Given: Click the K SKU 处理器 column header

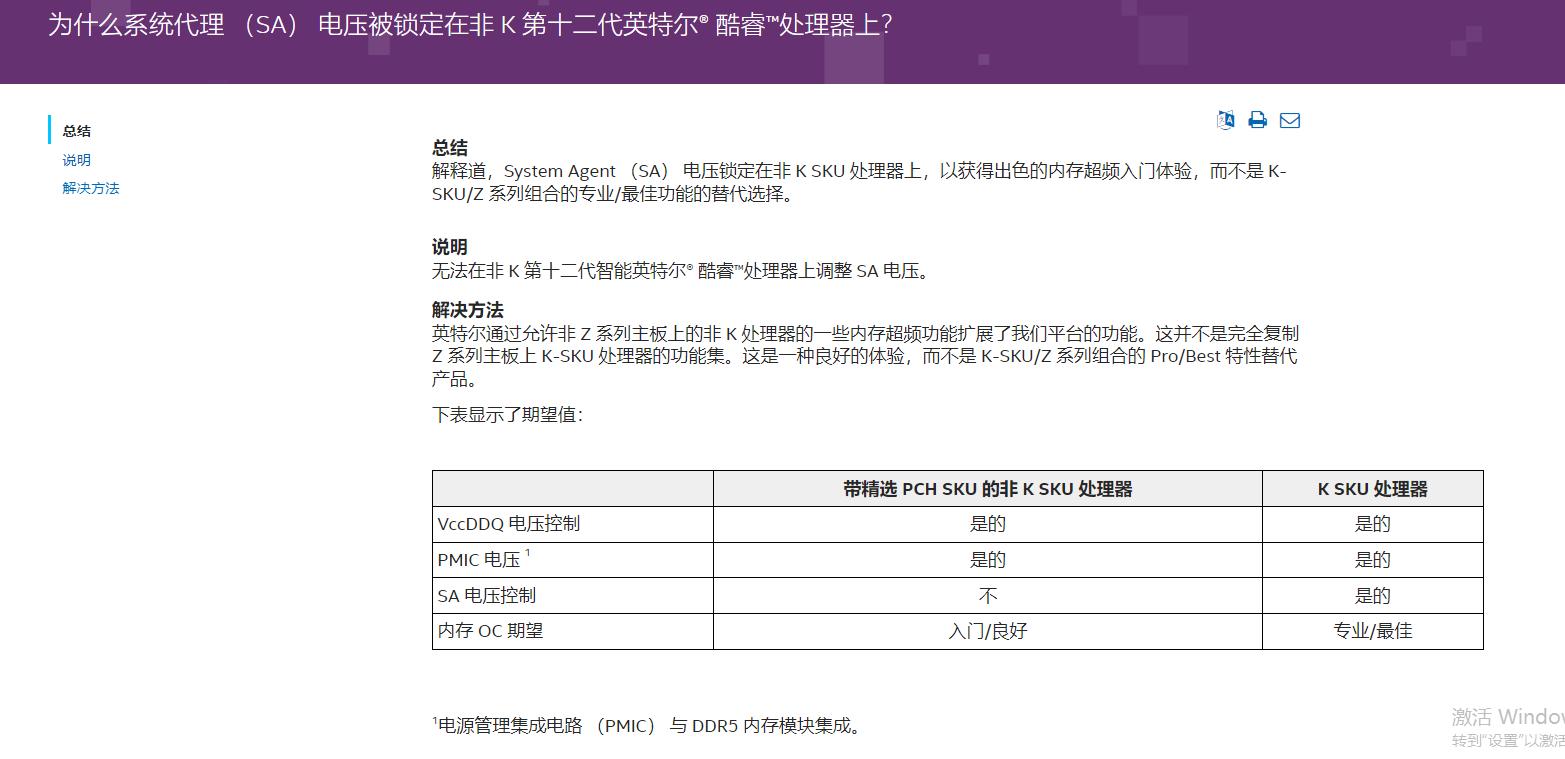Looking at the screenshot, I should click(x=1372, y=488).
